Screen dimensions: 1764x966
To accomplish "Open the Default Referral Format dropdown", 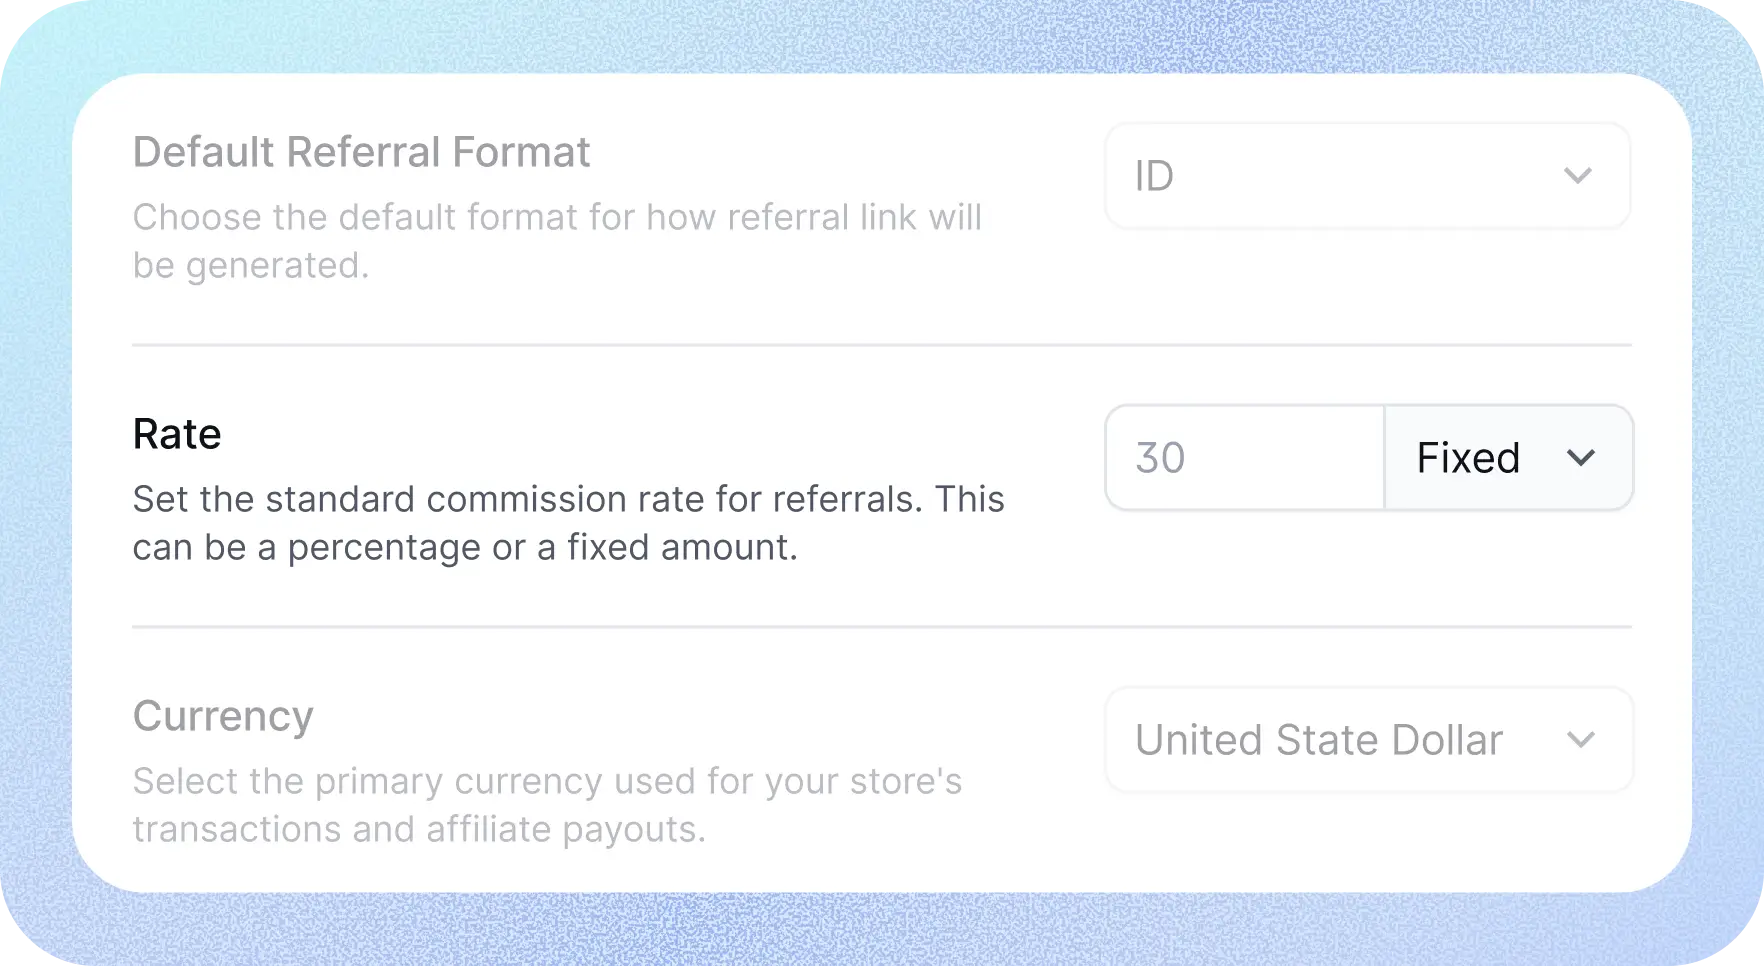I will [x=1366, y=176].
